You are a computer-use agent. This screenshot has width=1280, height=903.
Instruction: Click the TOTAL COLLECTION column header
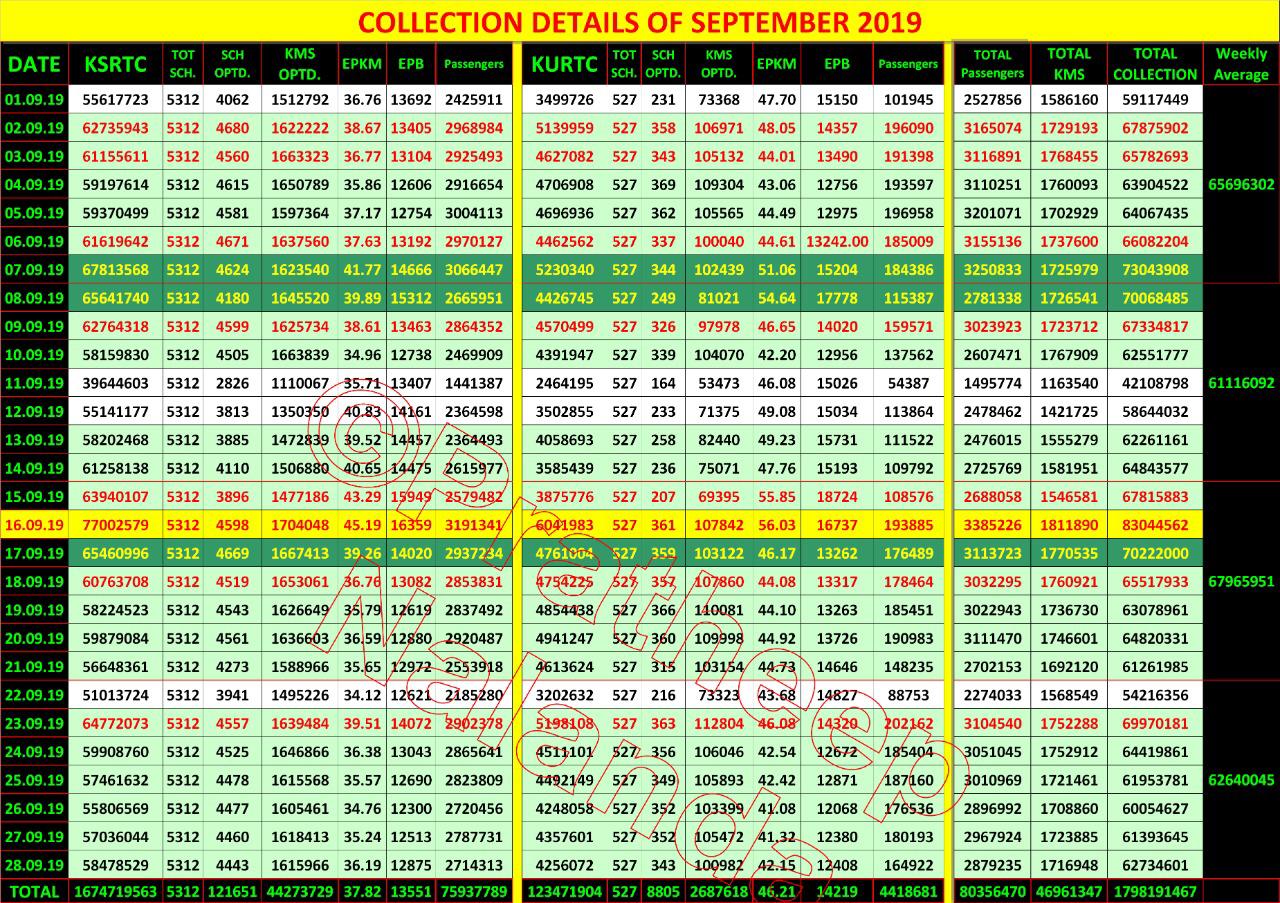tap(1154, 64)
